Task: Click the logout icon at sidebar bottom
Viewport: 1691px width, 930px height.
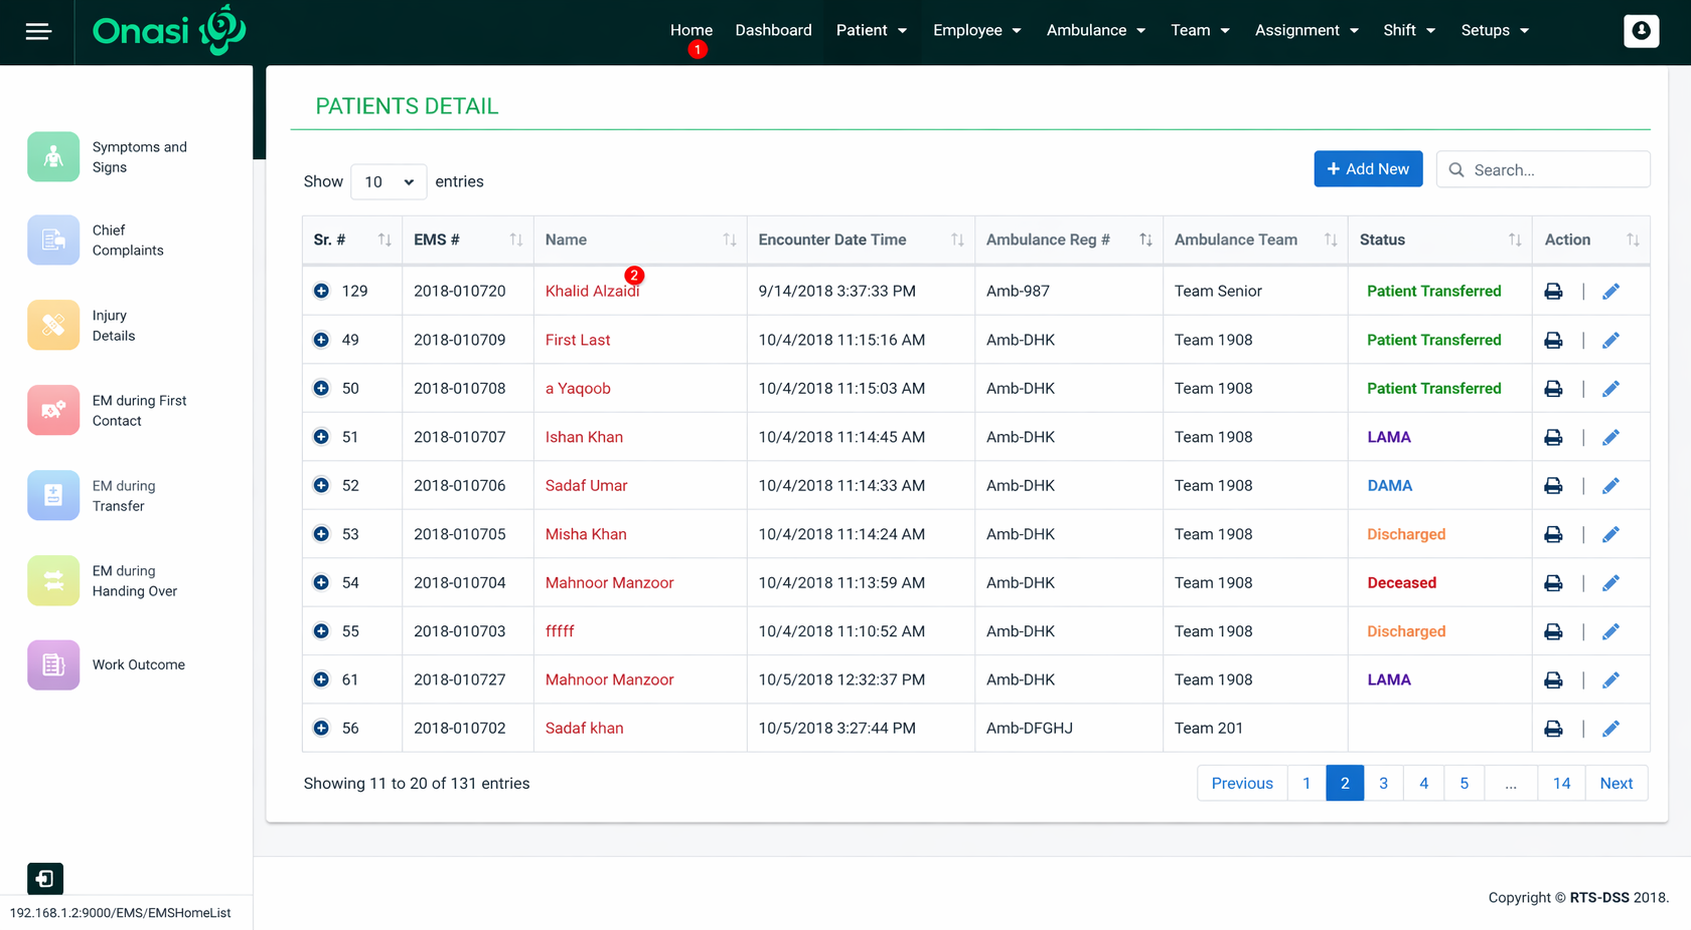Action: [x=44, y=878]
